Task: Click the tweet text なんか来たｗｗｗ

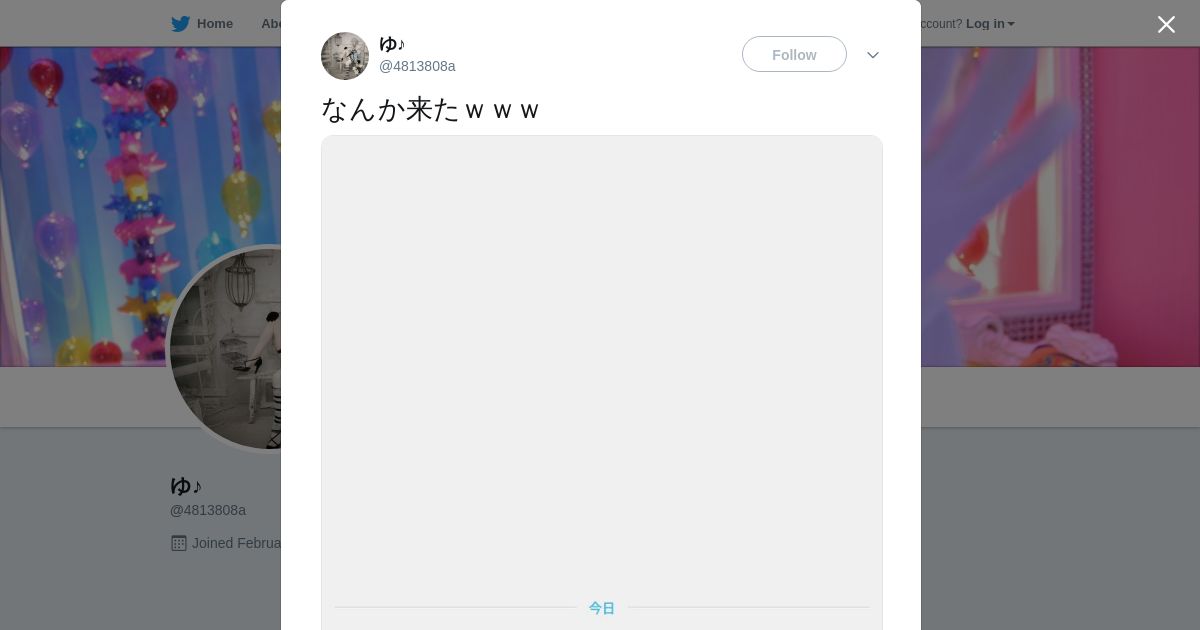Action: click(x=430, y=109)
